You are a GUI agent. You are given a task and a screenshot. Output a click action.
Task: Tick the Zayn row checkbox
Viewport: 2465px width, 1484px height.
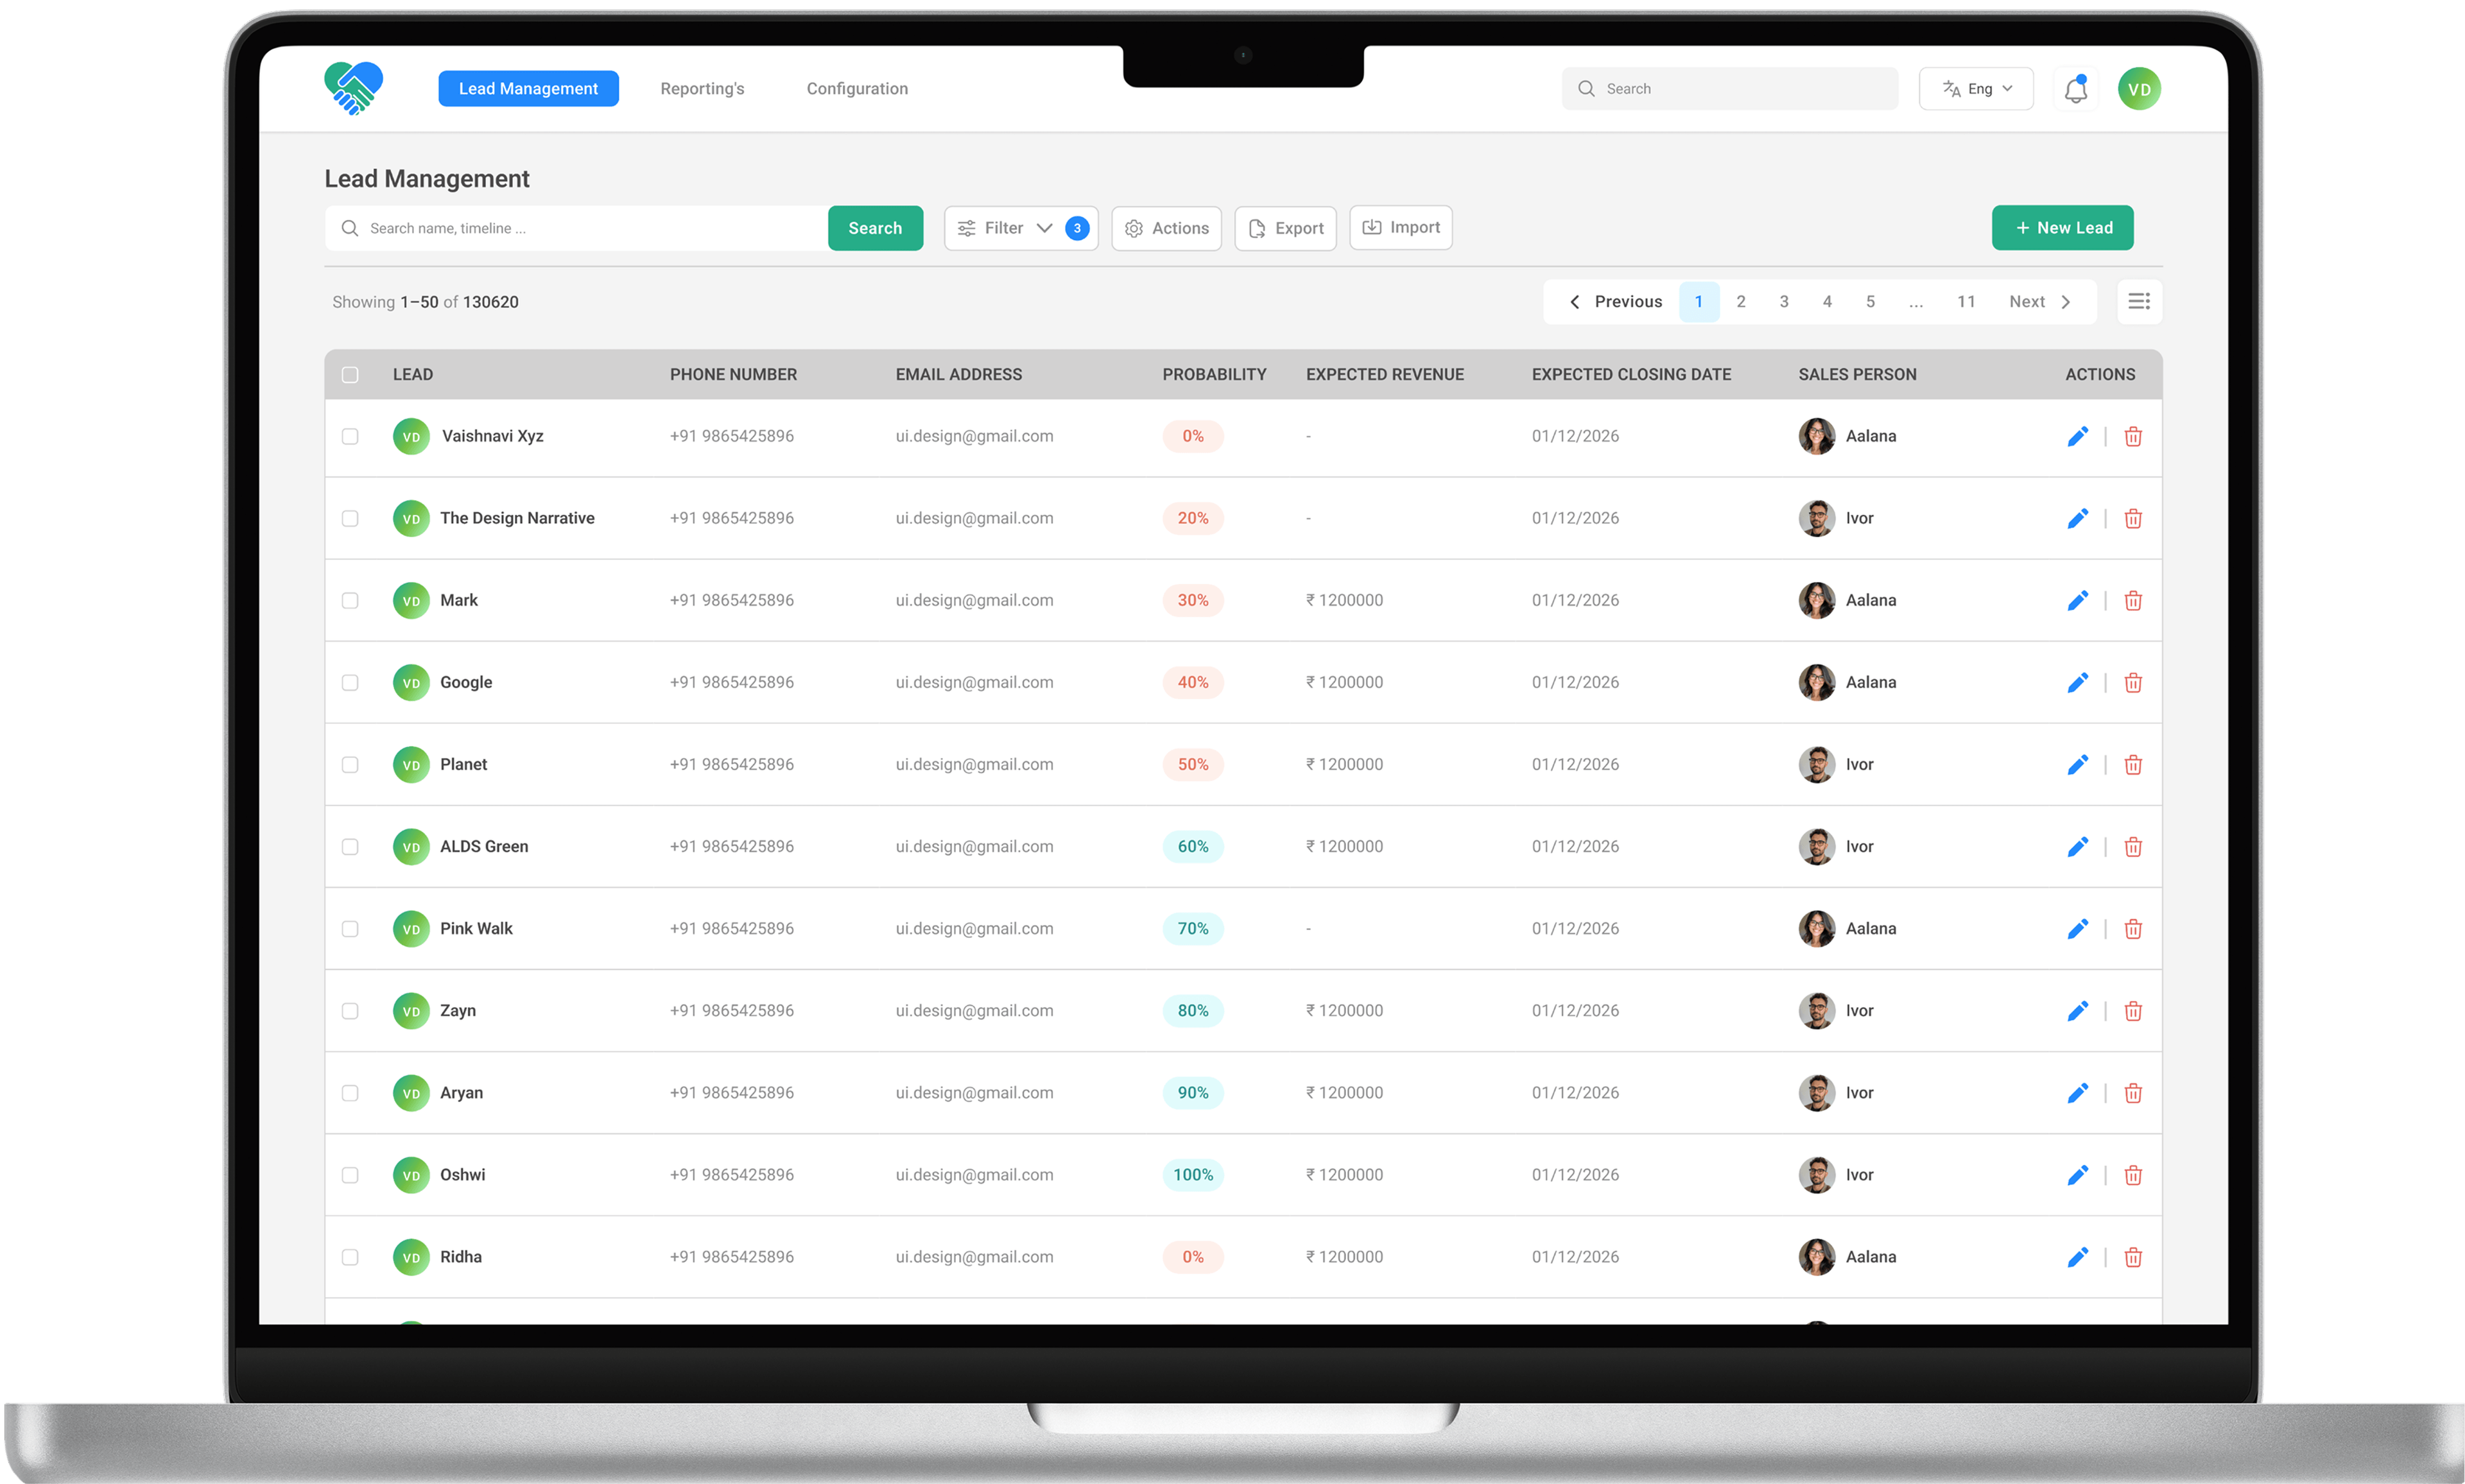[350, 1010]
